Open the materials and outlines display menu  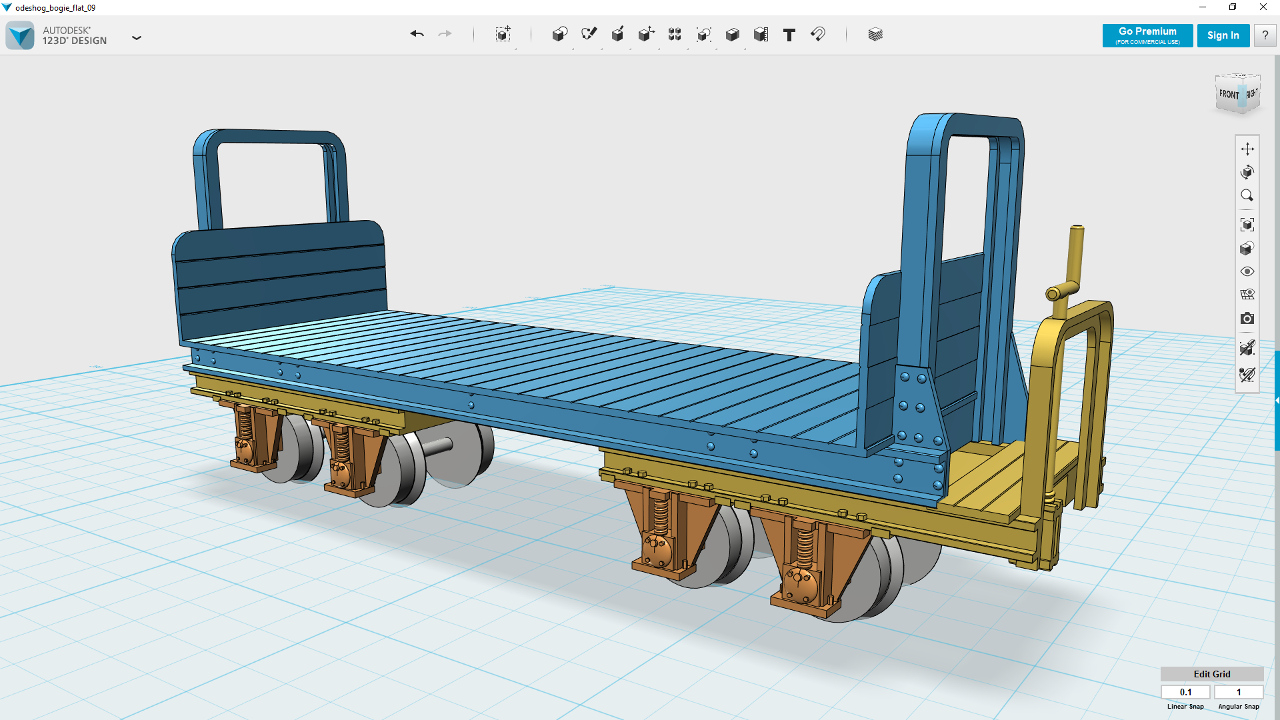point(1247,248)
